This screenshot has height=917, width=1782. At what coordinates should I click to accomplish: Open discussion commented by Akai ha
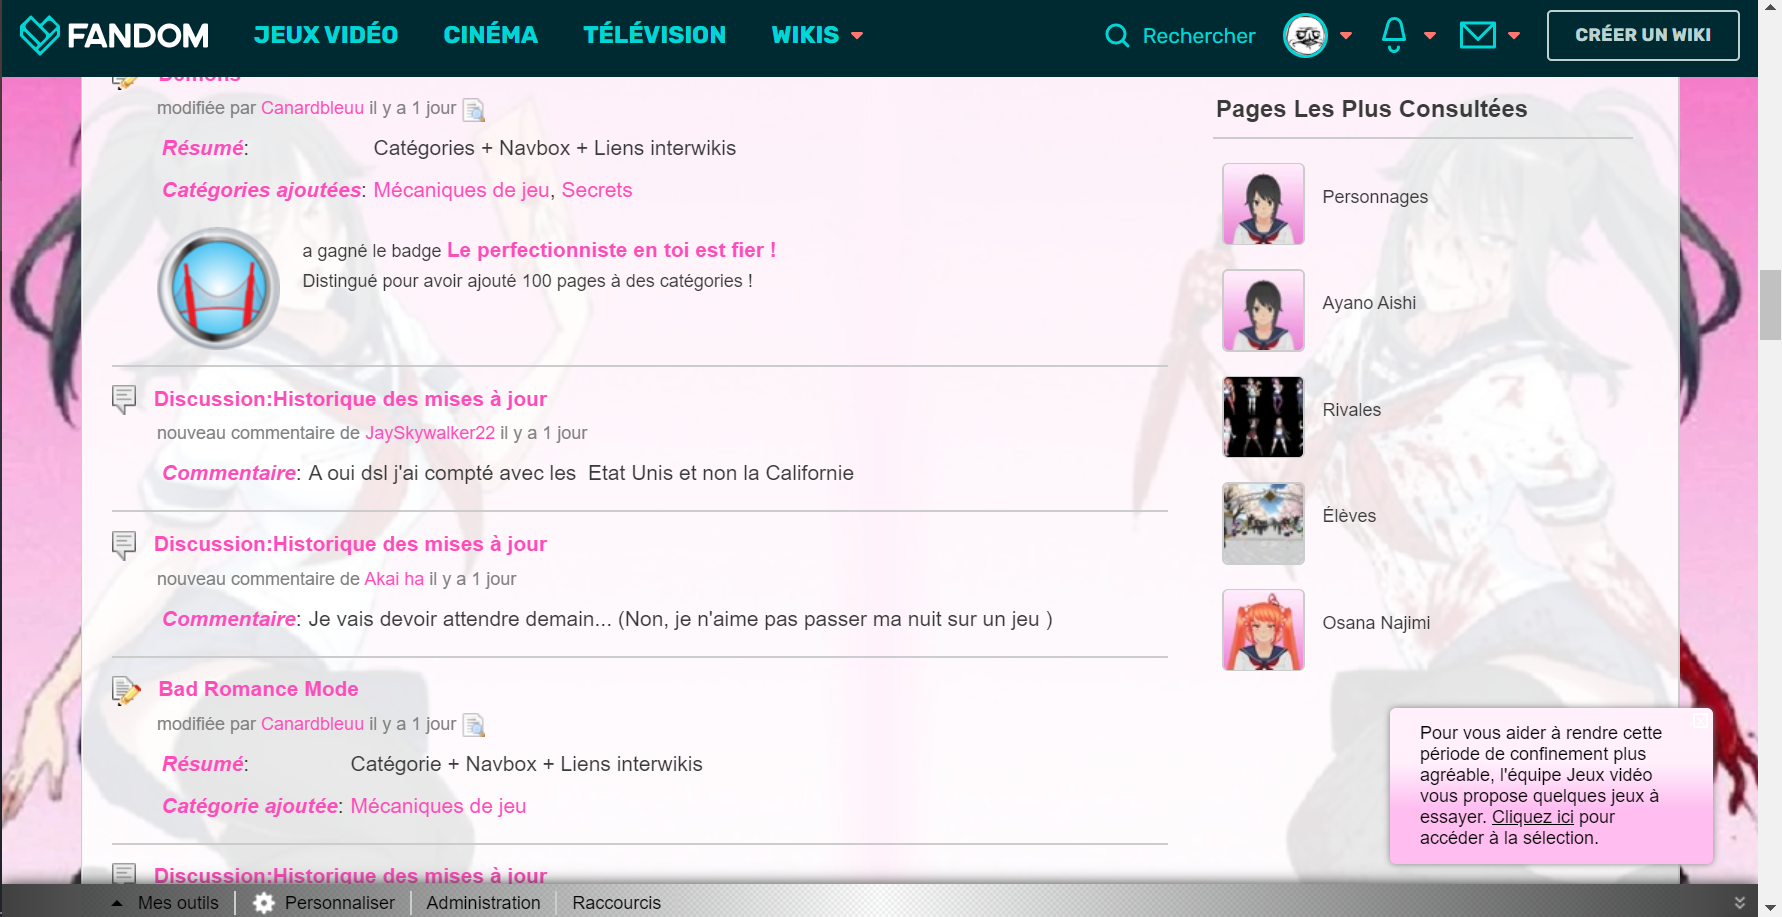(350, 544)
